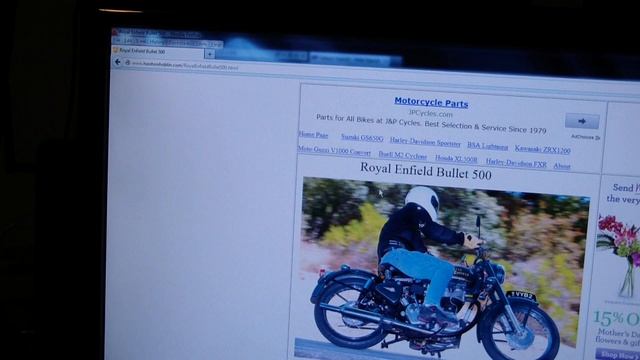This screenshot has width=640, height=360.
Task: Click the JPCycles.com ad text
Action: coord(430,114)
